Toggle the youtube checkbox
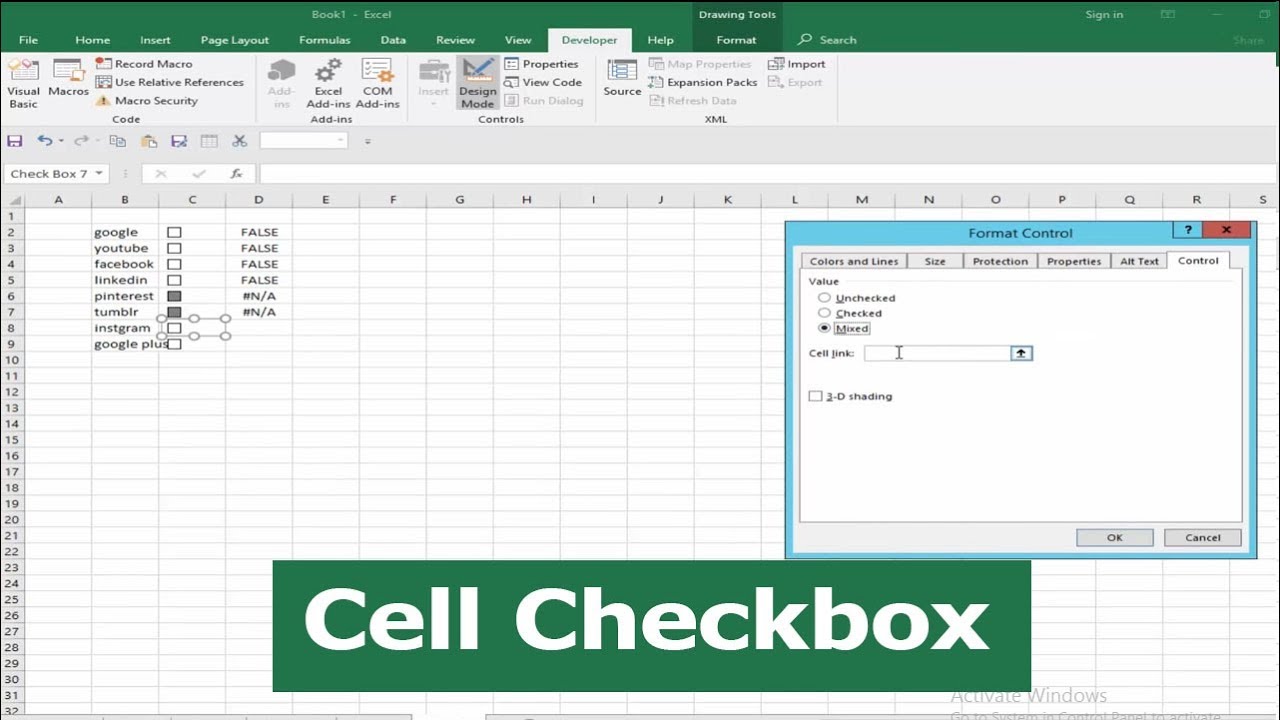The width and height of the screenshot is (1280, 720). click(174, 248)
